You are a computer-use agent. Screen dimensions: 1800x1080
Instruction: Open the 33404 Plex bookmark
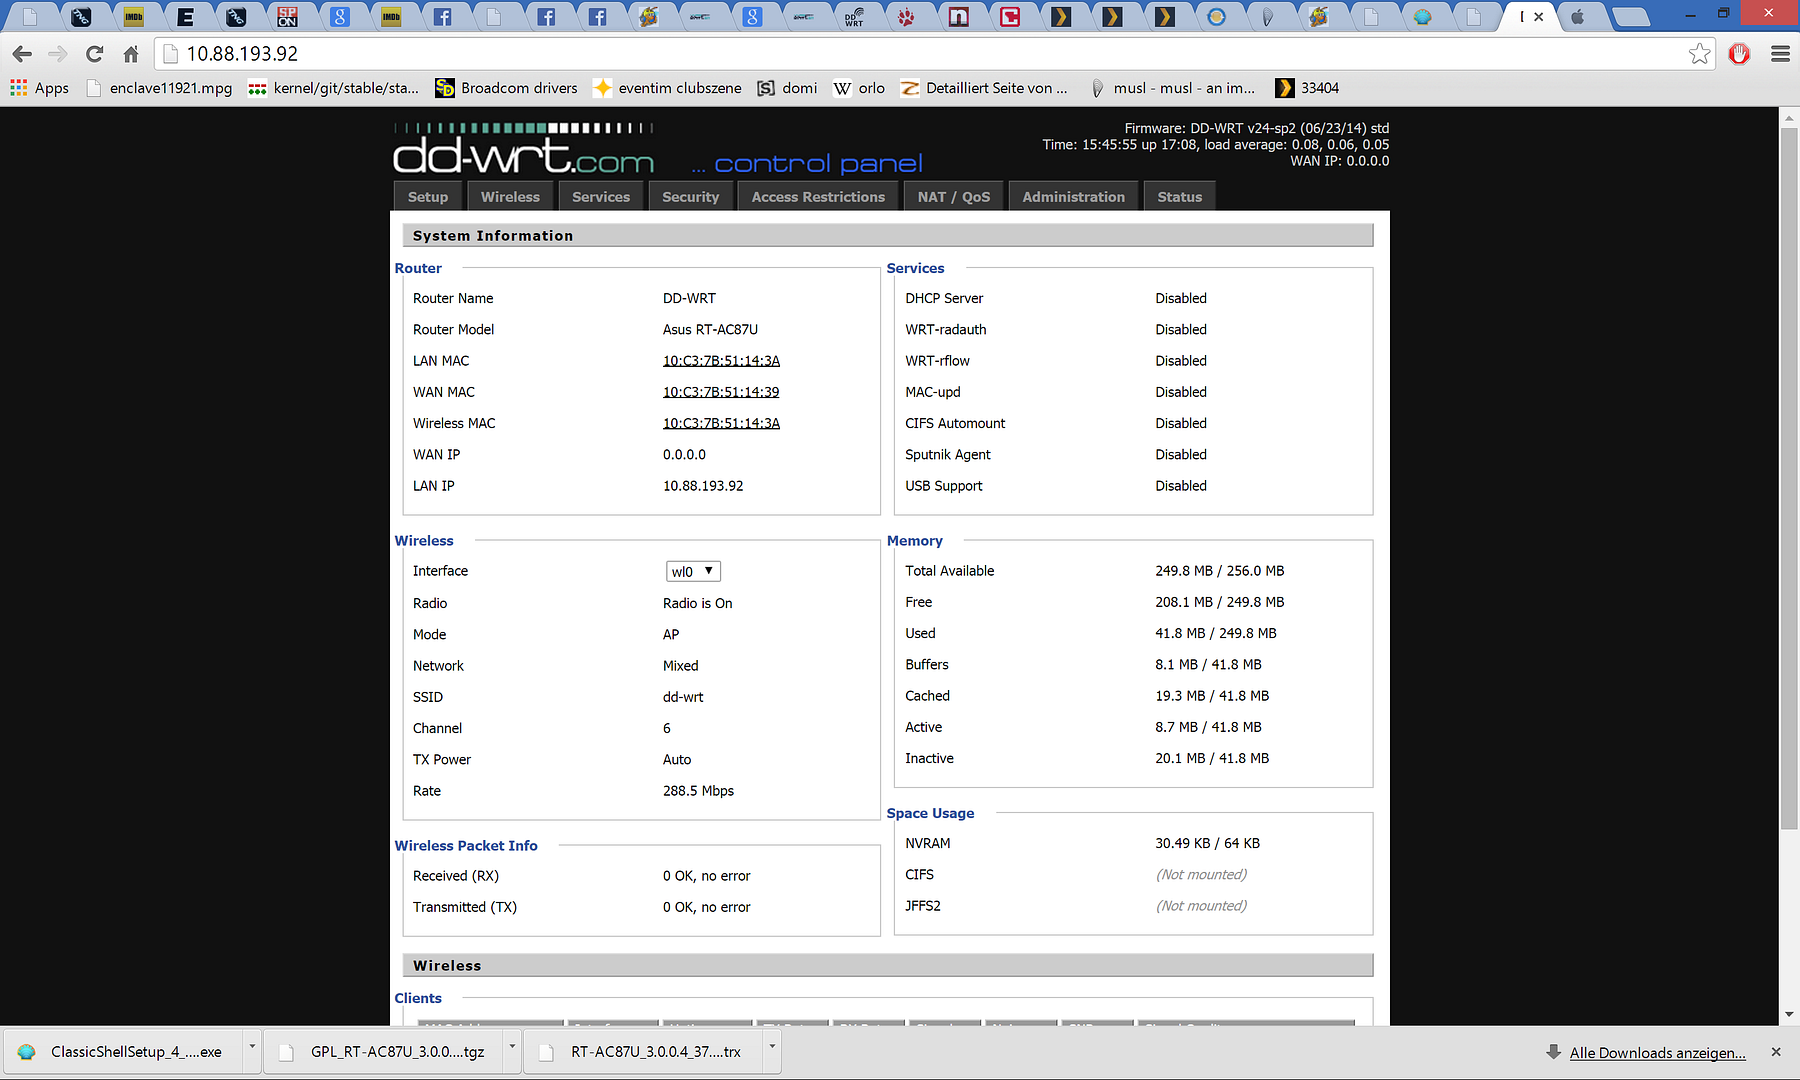click(1307, 88)
